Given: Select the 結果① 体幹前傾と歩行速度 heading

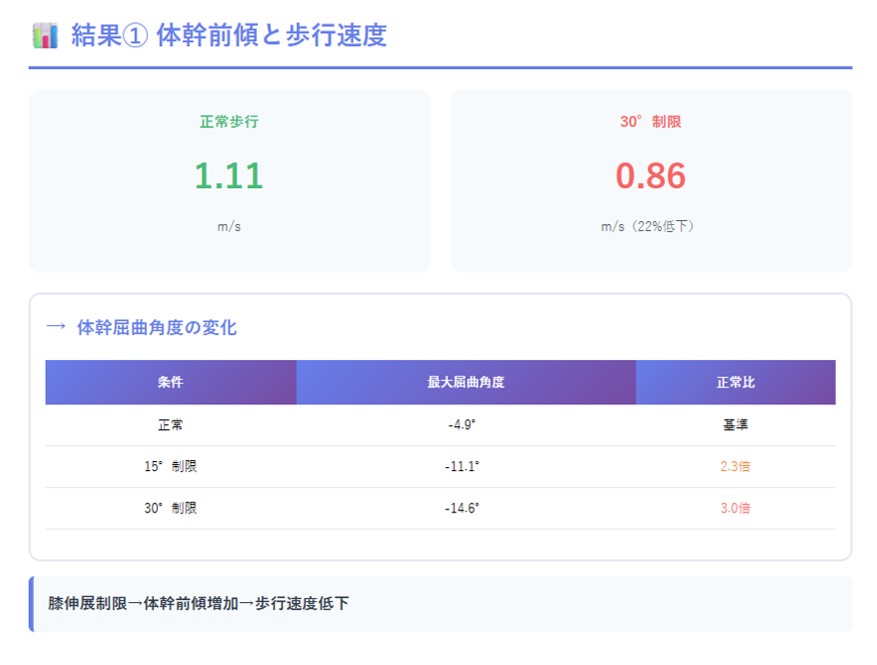Looking at the screenshot, I should [228, 36].
